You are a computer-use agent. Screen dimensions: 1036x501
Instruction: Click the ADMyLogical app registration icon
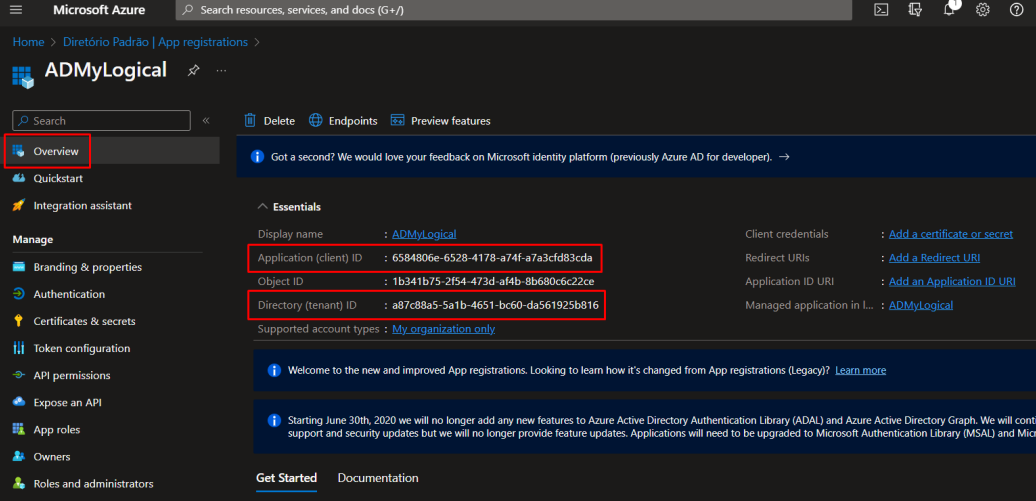pyautogui.click(x=23, y=77)
